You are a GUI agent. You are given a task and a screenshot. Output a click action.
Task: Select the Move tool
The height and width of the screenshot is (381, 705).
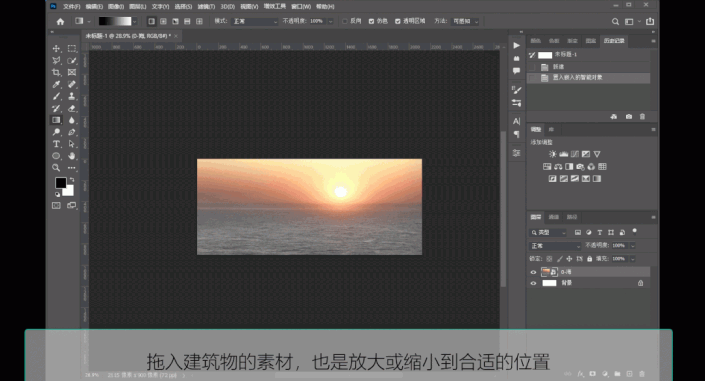[x=56, y=49]
